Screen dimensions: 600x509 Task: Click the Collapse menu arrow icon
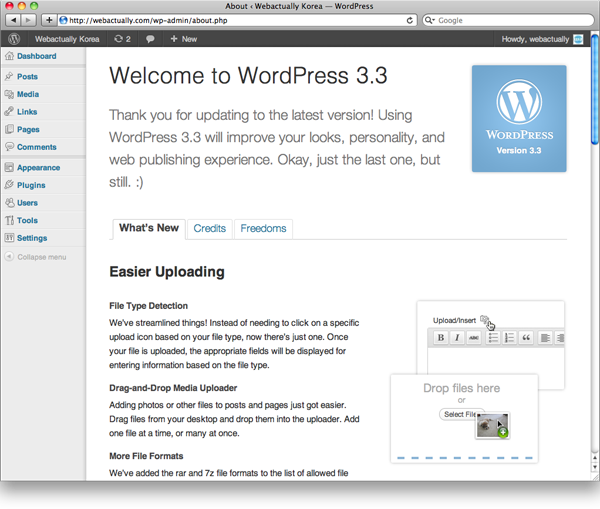point(9,256)
